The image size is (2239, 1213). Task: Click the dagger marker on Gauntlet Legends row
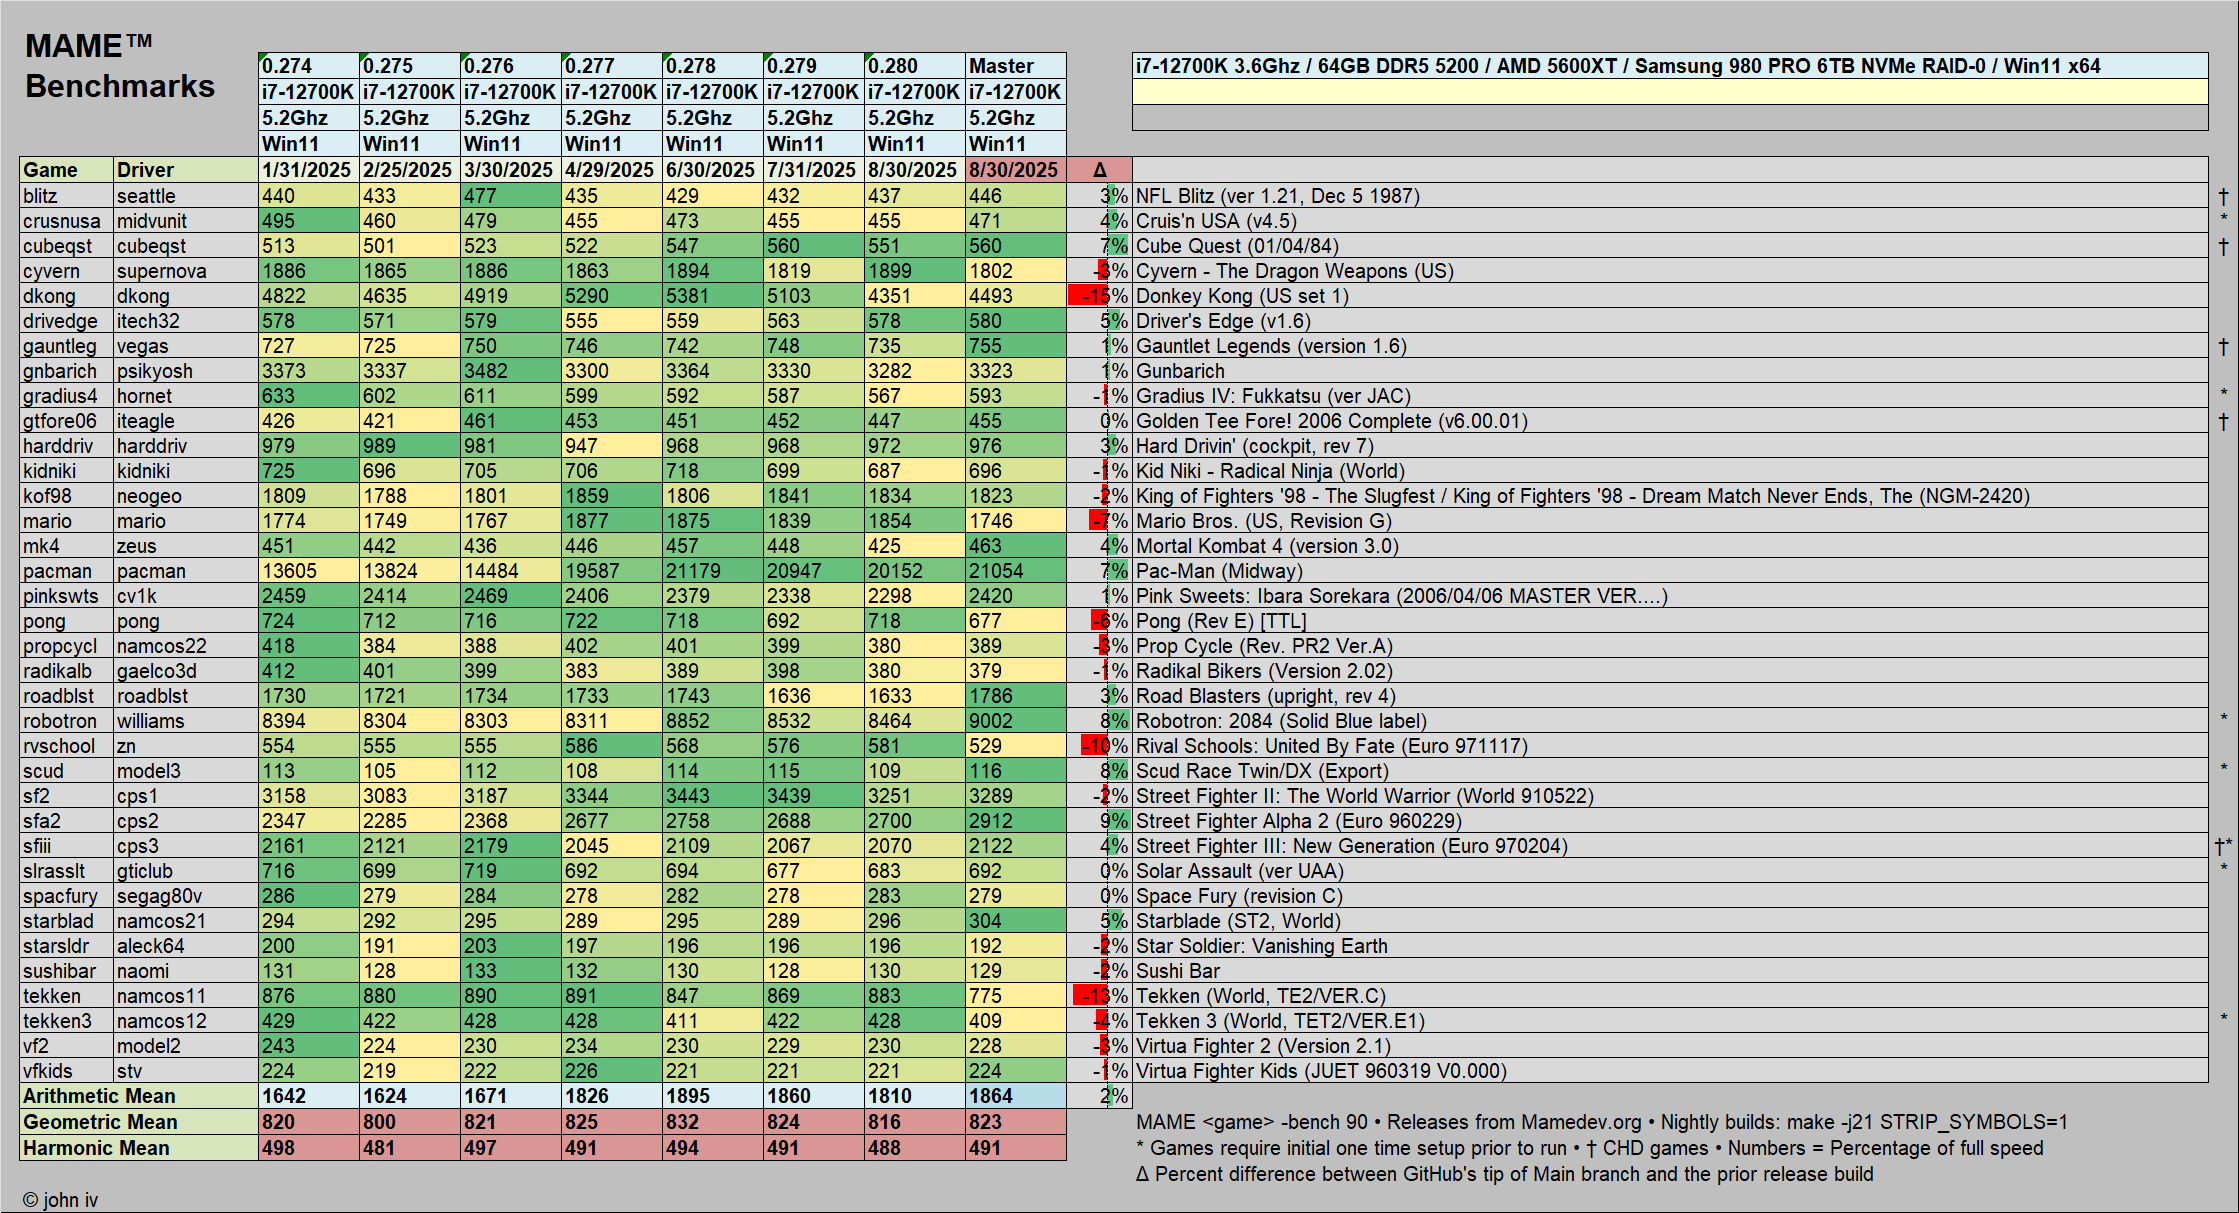point(2223,346)
